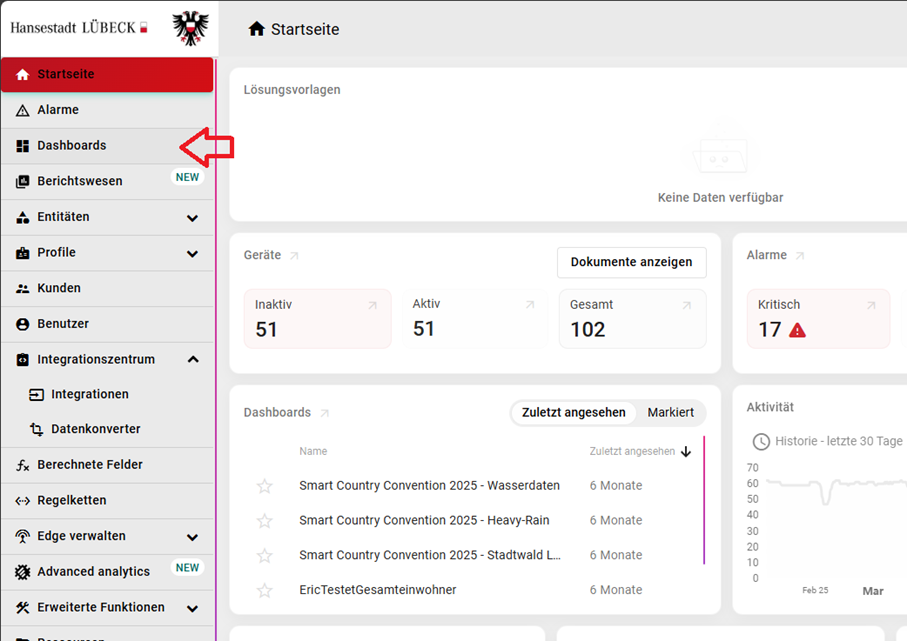The width and height of the screenshot is (907, 641).
Task: Click the Berichtswesen report icon
Action: click(x=22, y=182)
